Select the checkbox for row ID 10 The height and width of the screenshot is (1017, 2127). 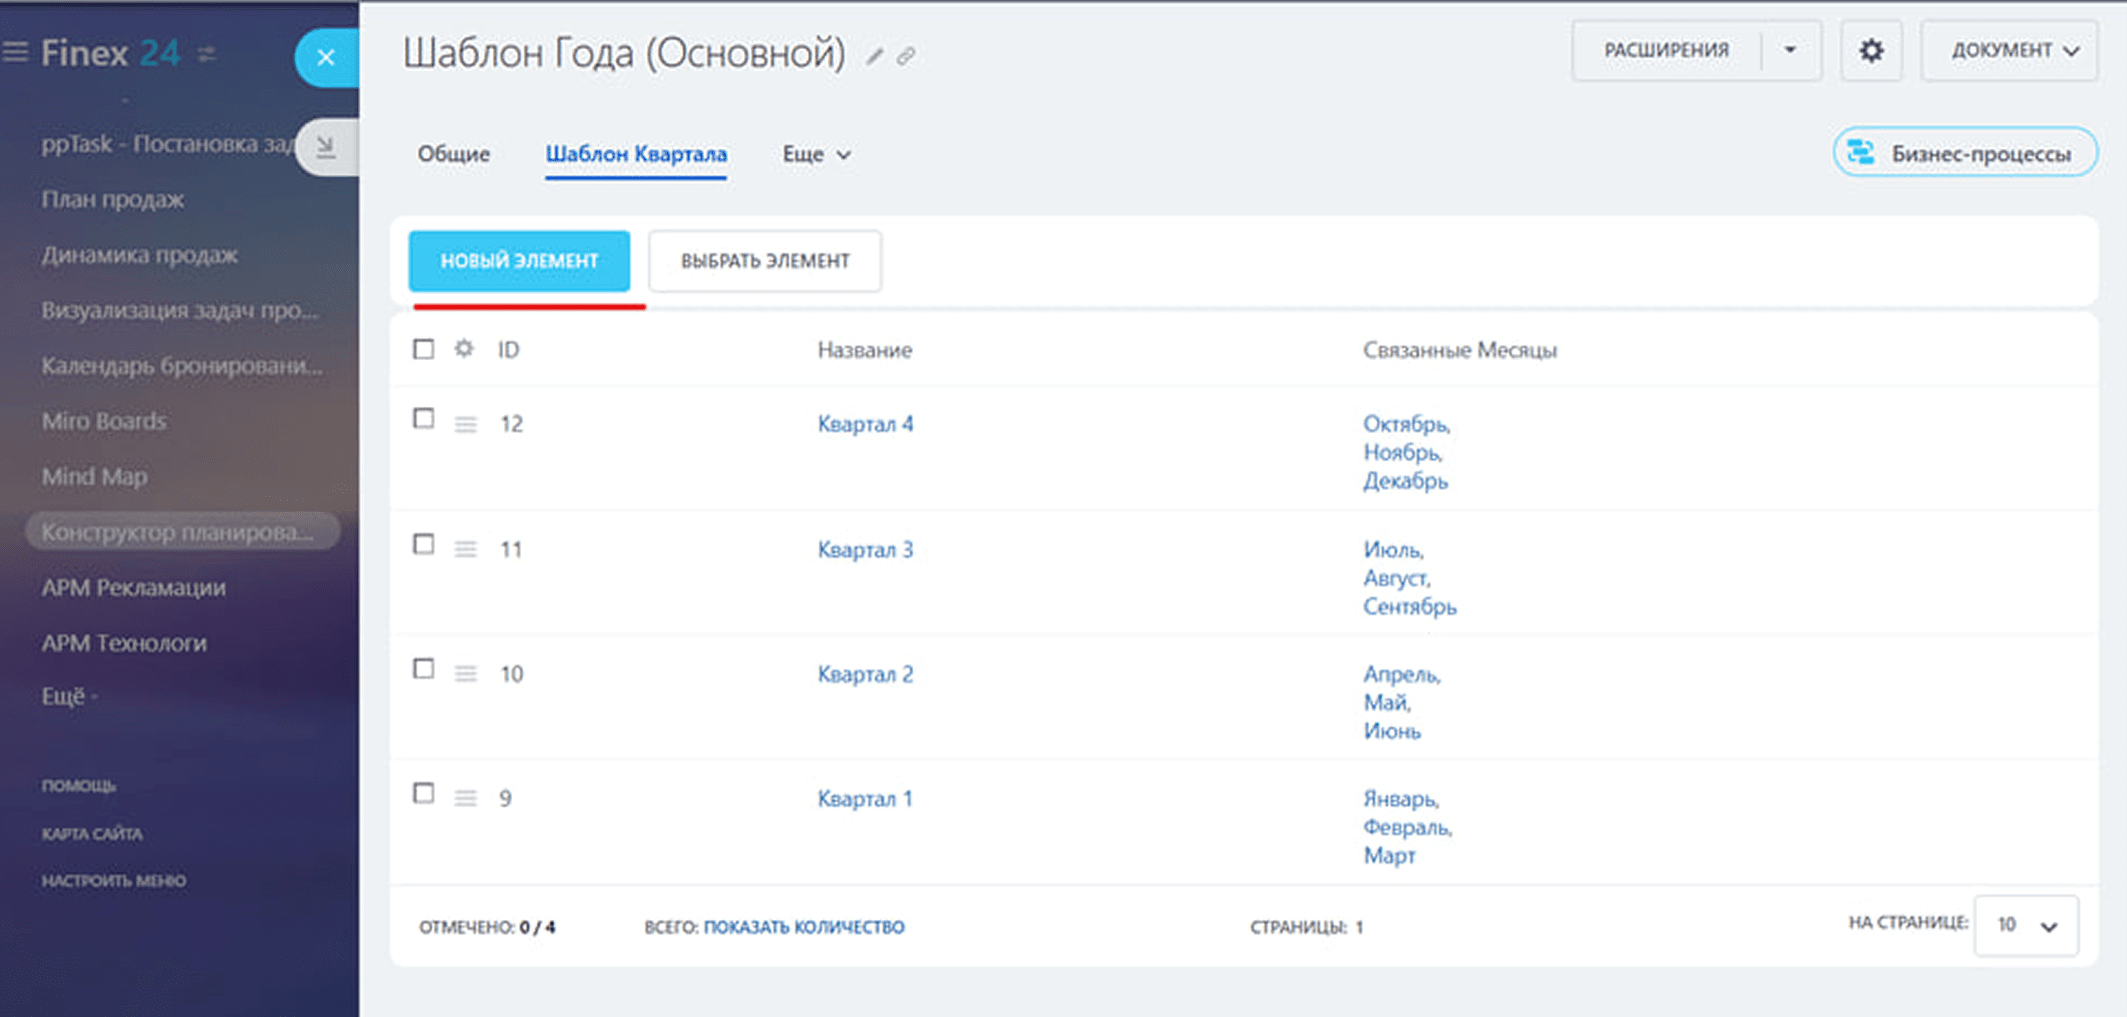click(x=424, y=669)
